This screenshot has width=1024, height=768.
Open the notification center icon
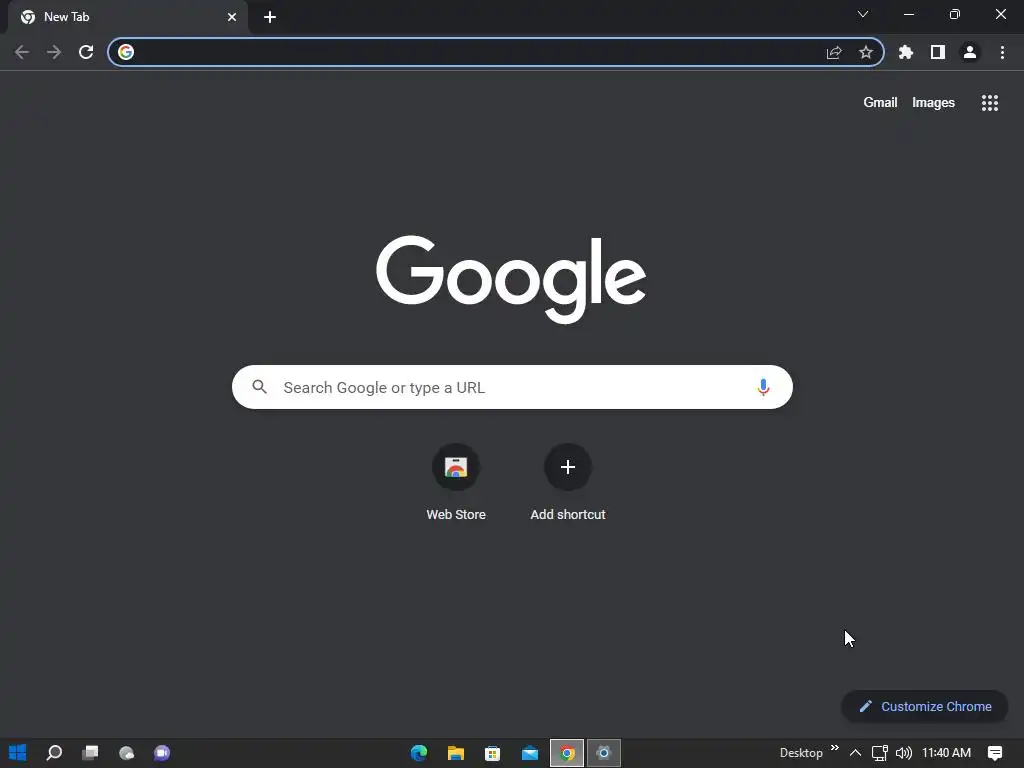[995, 753]
